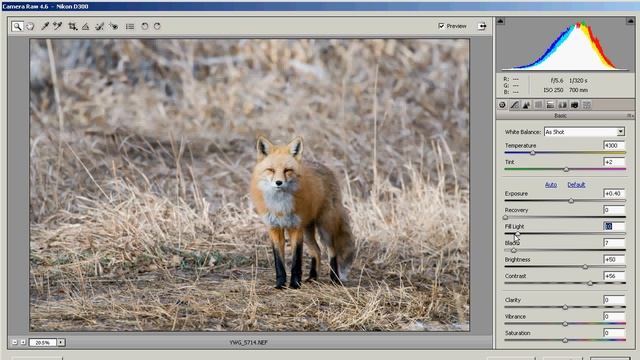Click the RGB histogram display
The image size is (640, 360).
565,46
